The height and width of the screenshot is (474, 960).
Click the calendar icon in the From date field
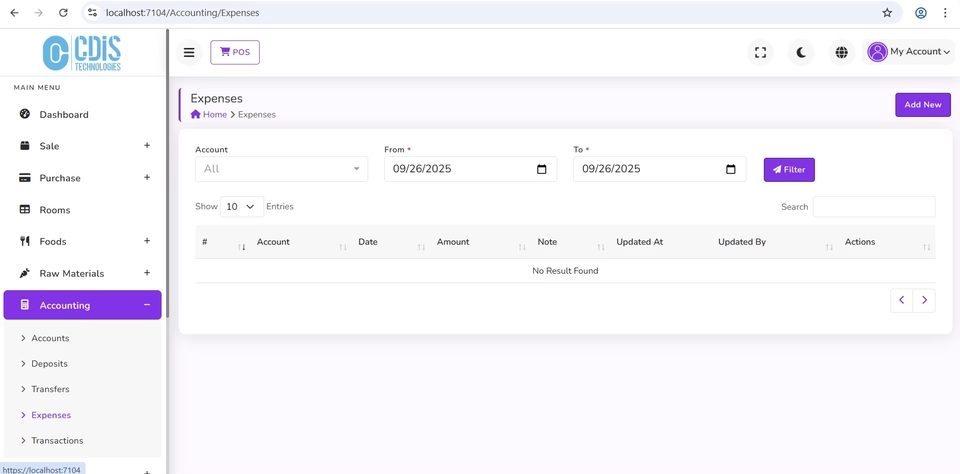542,169
